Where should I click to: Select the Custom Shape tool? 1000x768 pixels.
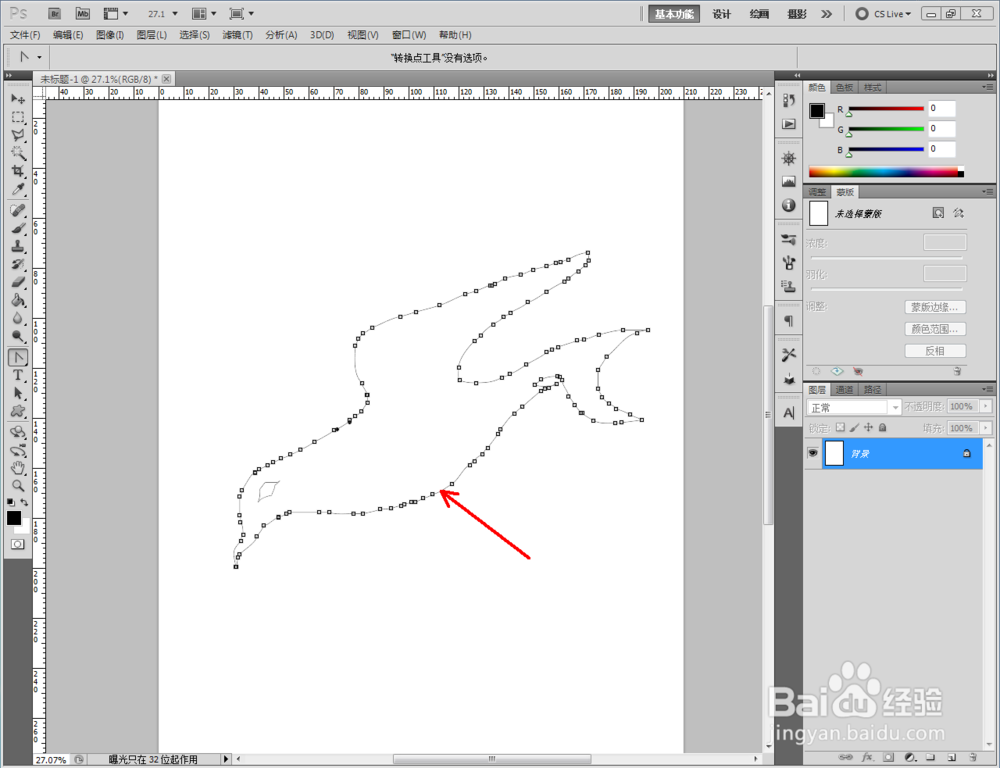point(18,411)
